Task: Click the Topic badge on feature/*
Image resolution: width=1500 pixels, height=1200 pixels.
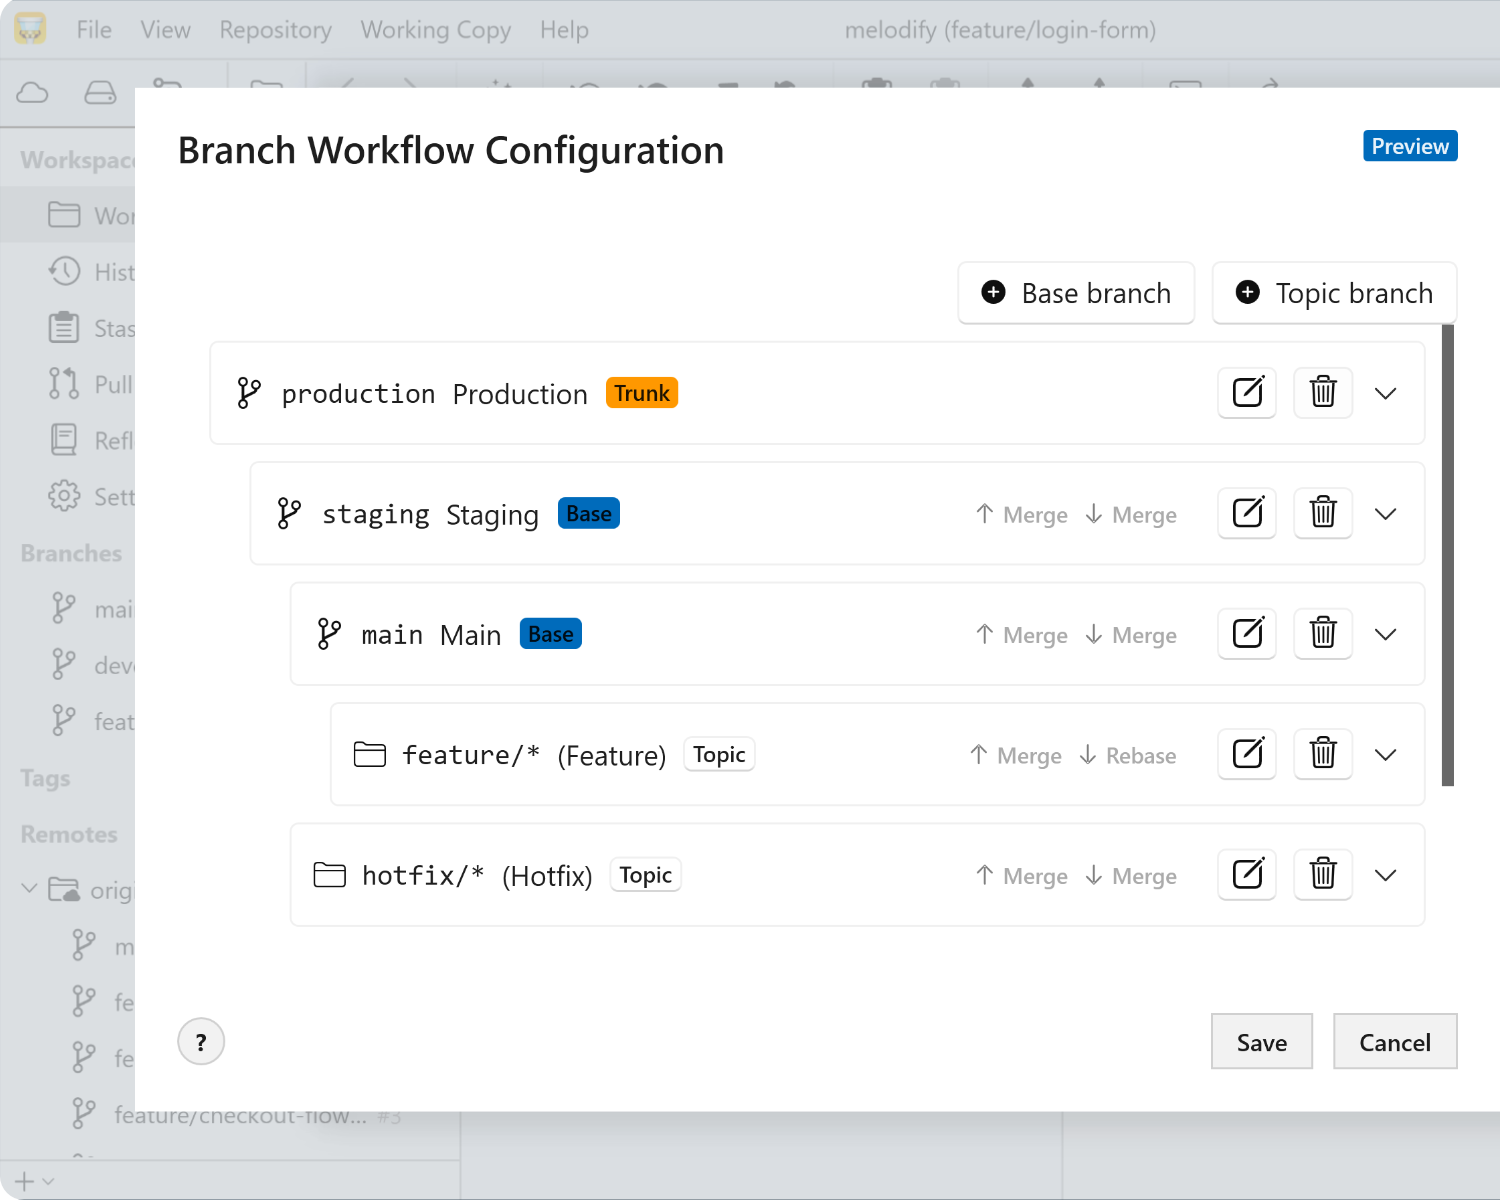Action: point(719,754)
